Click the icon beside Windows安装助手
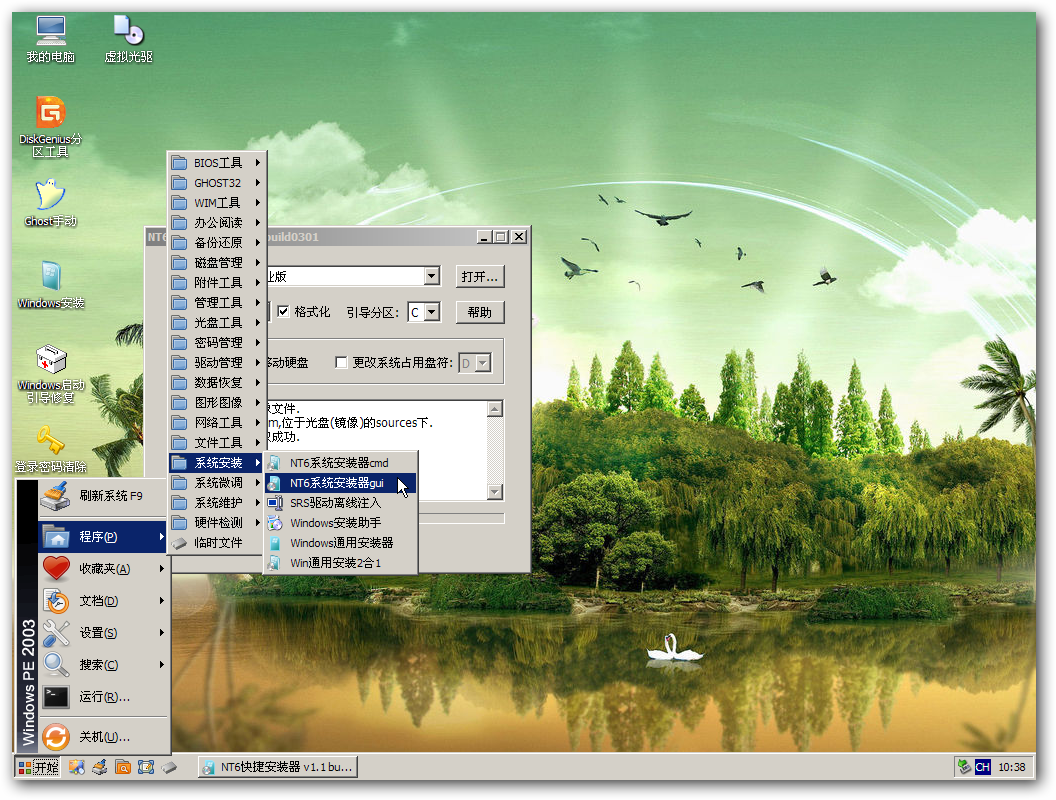This screenshot has width=1056, height=800. coord(274,523)
